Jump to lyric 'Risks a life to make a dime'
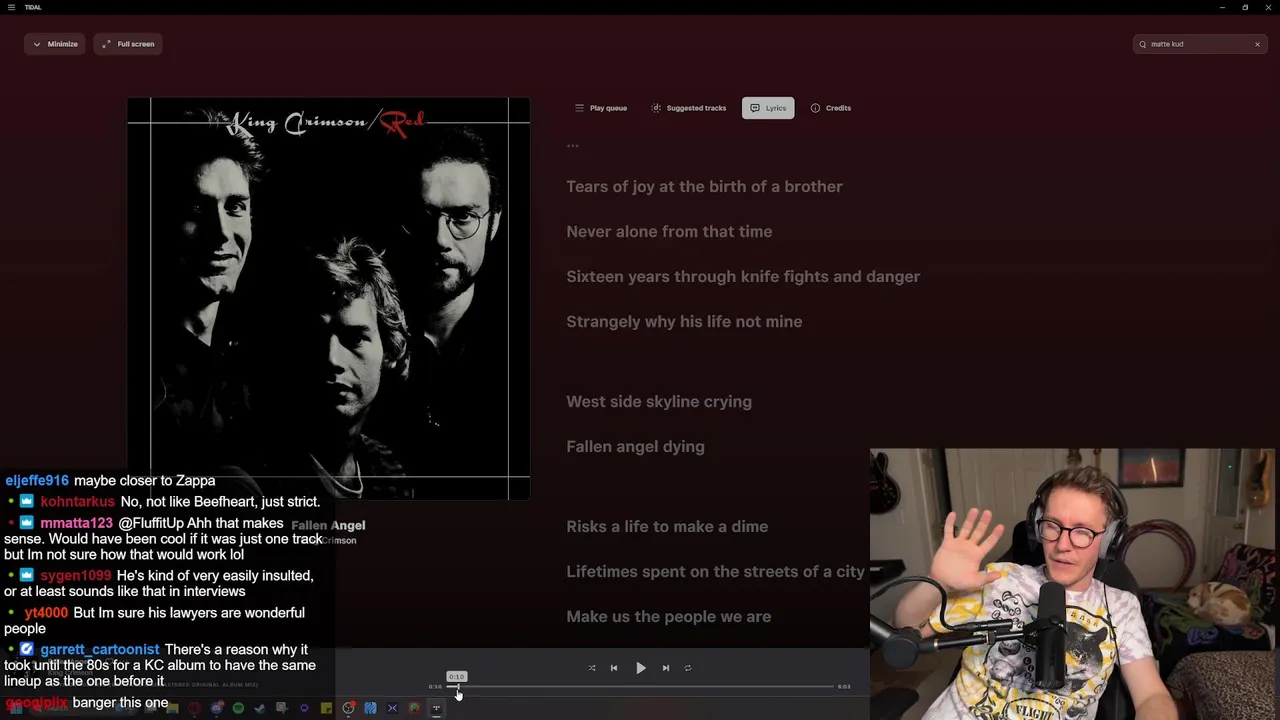Viewport: 1280px width, 720px height. pyautogui.click(x=667, y=526)
